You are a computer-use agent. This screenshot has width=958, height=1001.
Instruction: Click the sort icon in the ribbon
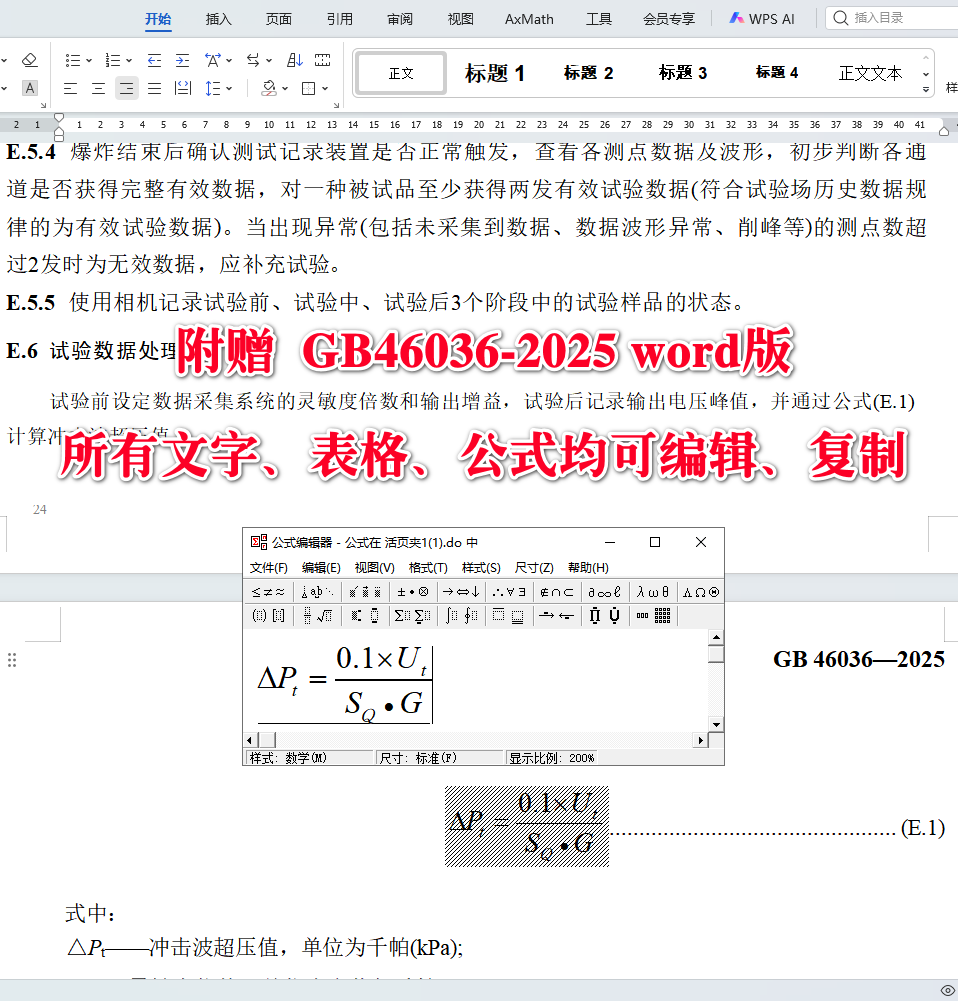(296, 60)
